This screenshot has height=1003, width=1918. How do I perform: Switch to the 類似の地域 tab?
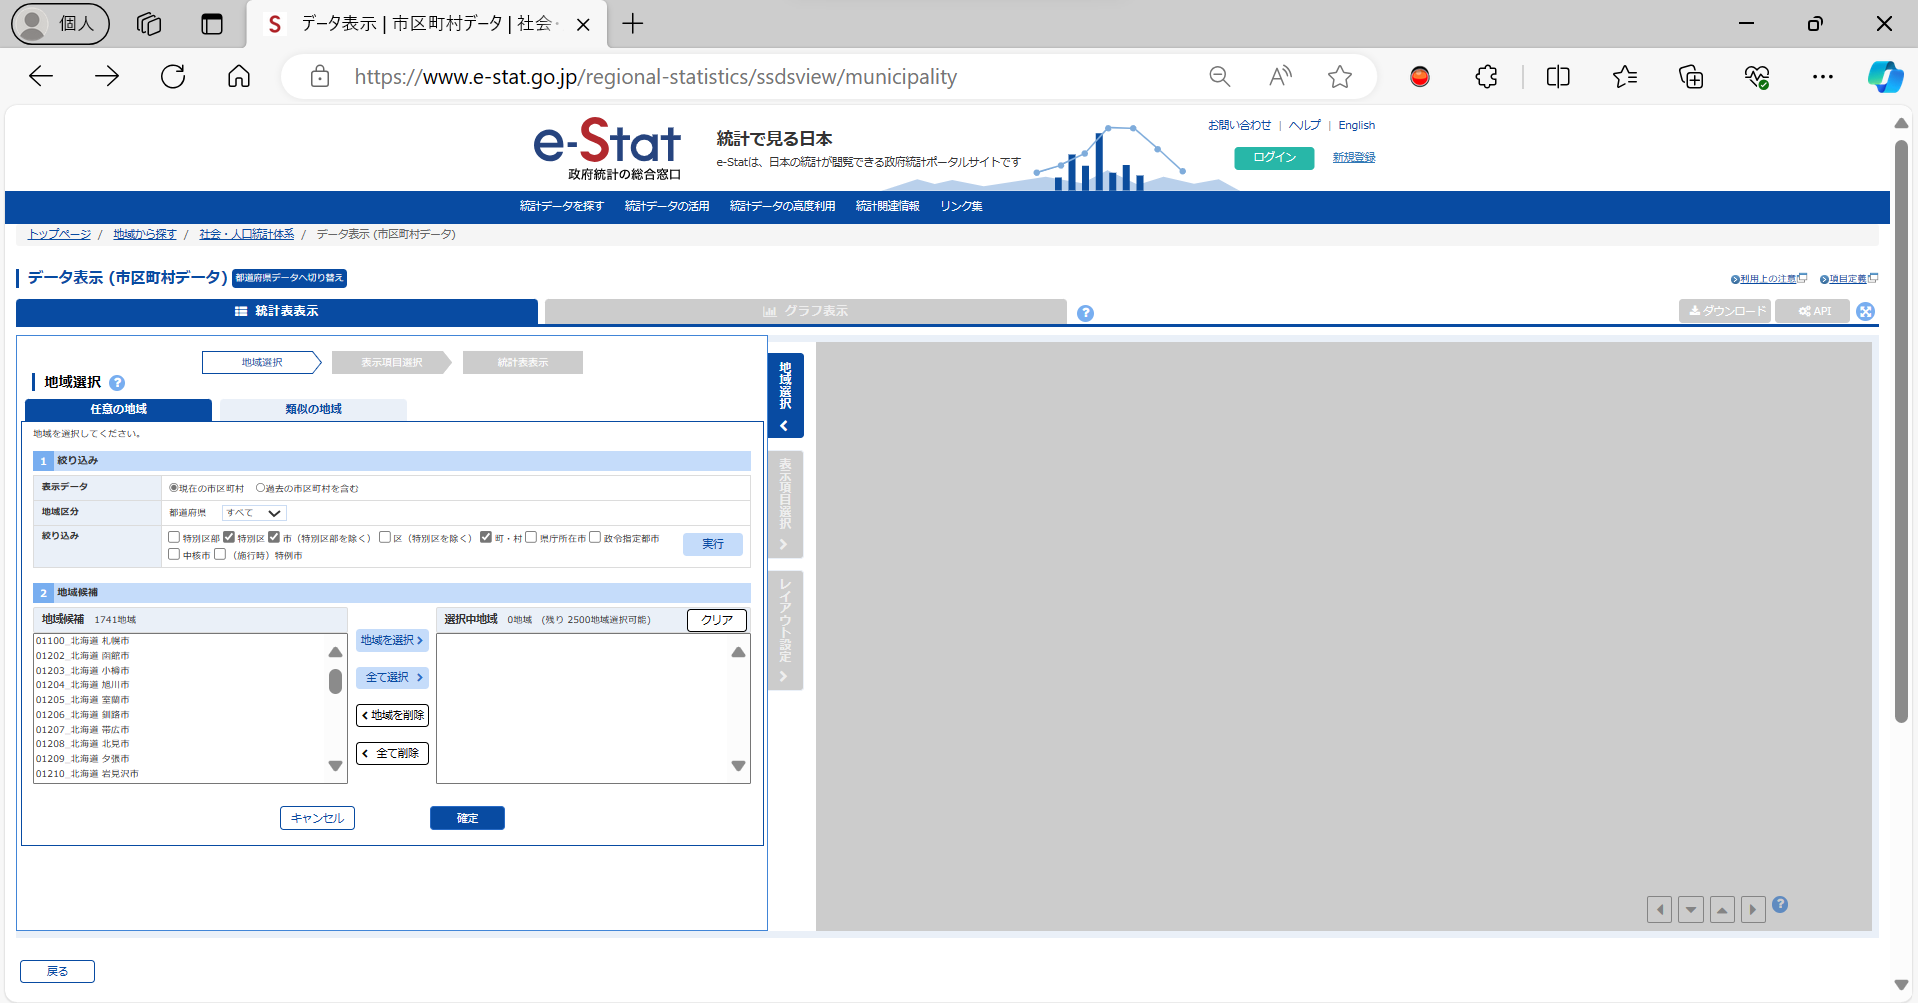tap(313, 409)
